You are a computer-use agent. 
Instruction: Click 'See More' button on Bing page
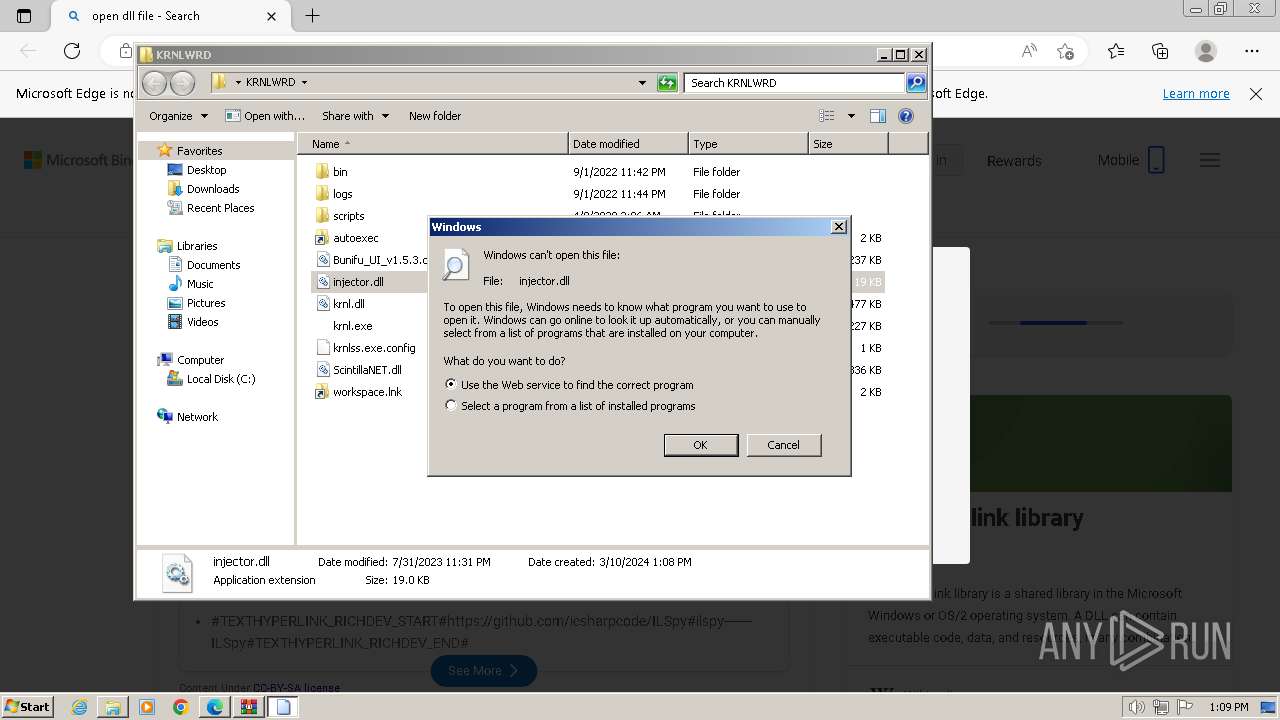(x=484, y=670)
